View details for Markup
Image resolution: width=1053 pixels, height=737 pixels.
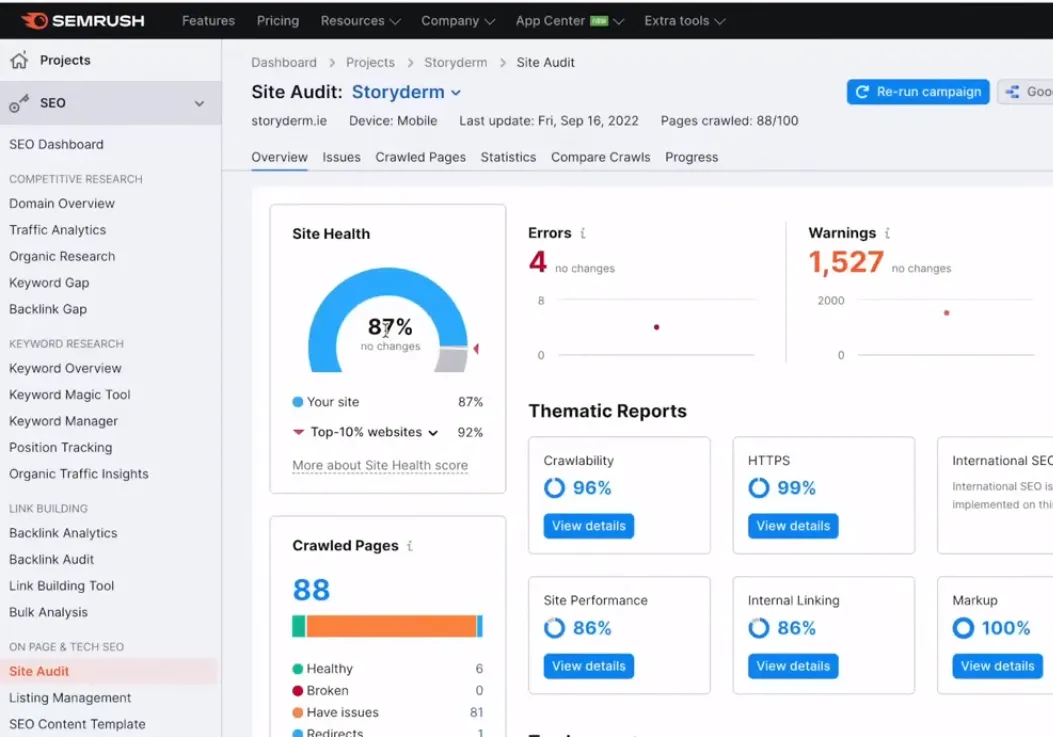[x=997, y=666]
